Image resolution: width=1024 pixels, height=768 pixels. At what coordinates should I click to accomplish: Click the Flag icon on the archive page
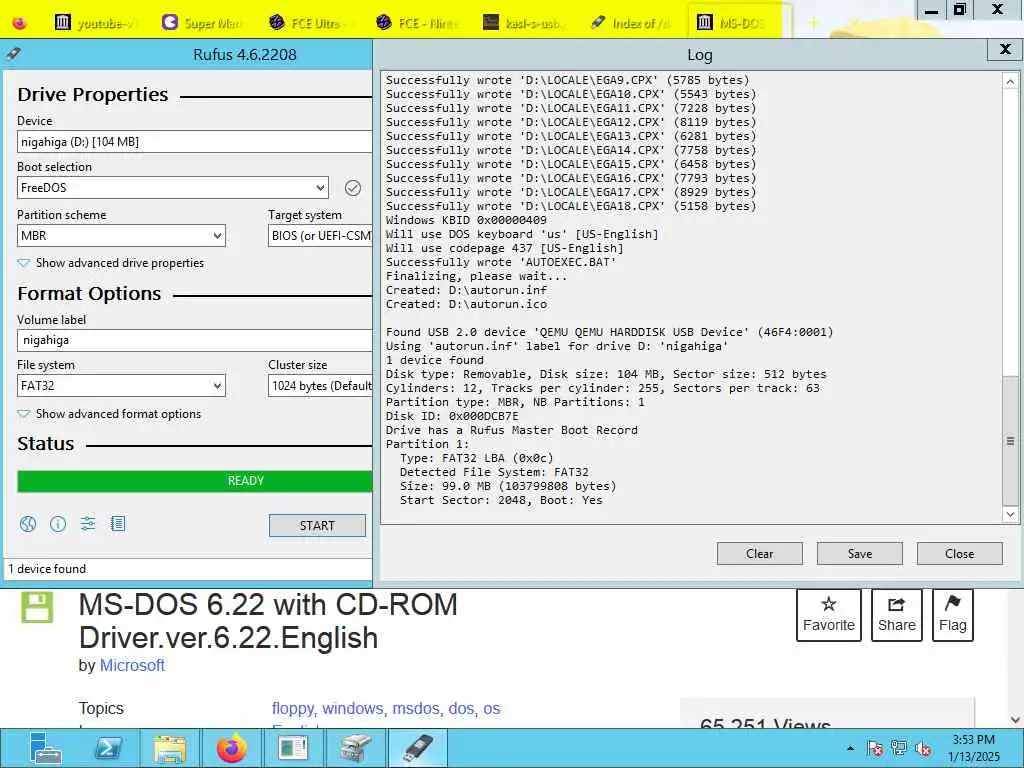pyautogui.click(x=953, y=603)
